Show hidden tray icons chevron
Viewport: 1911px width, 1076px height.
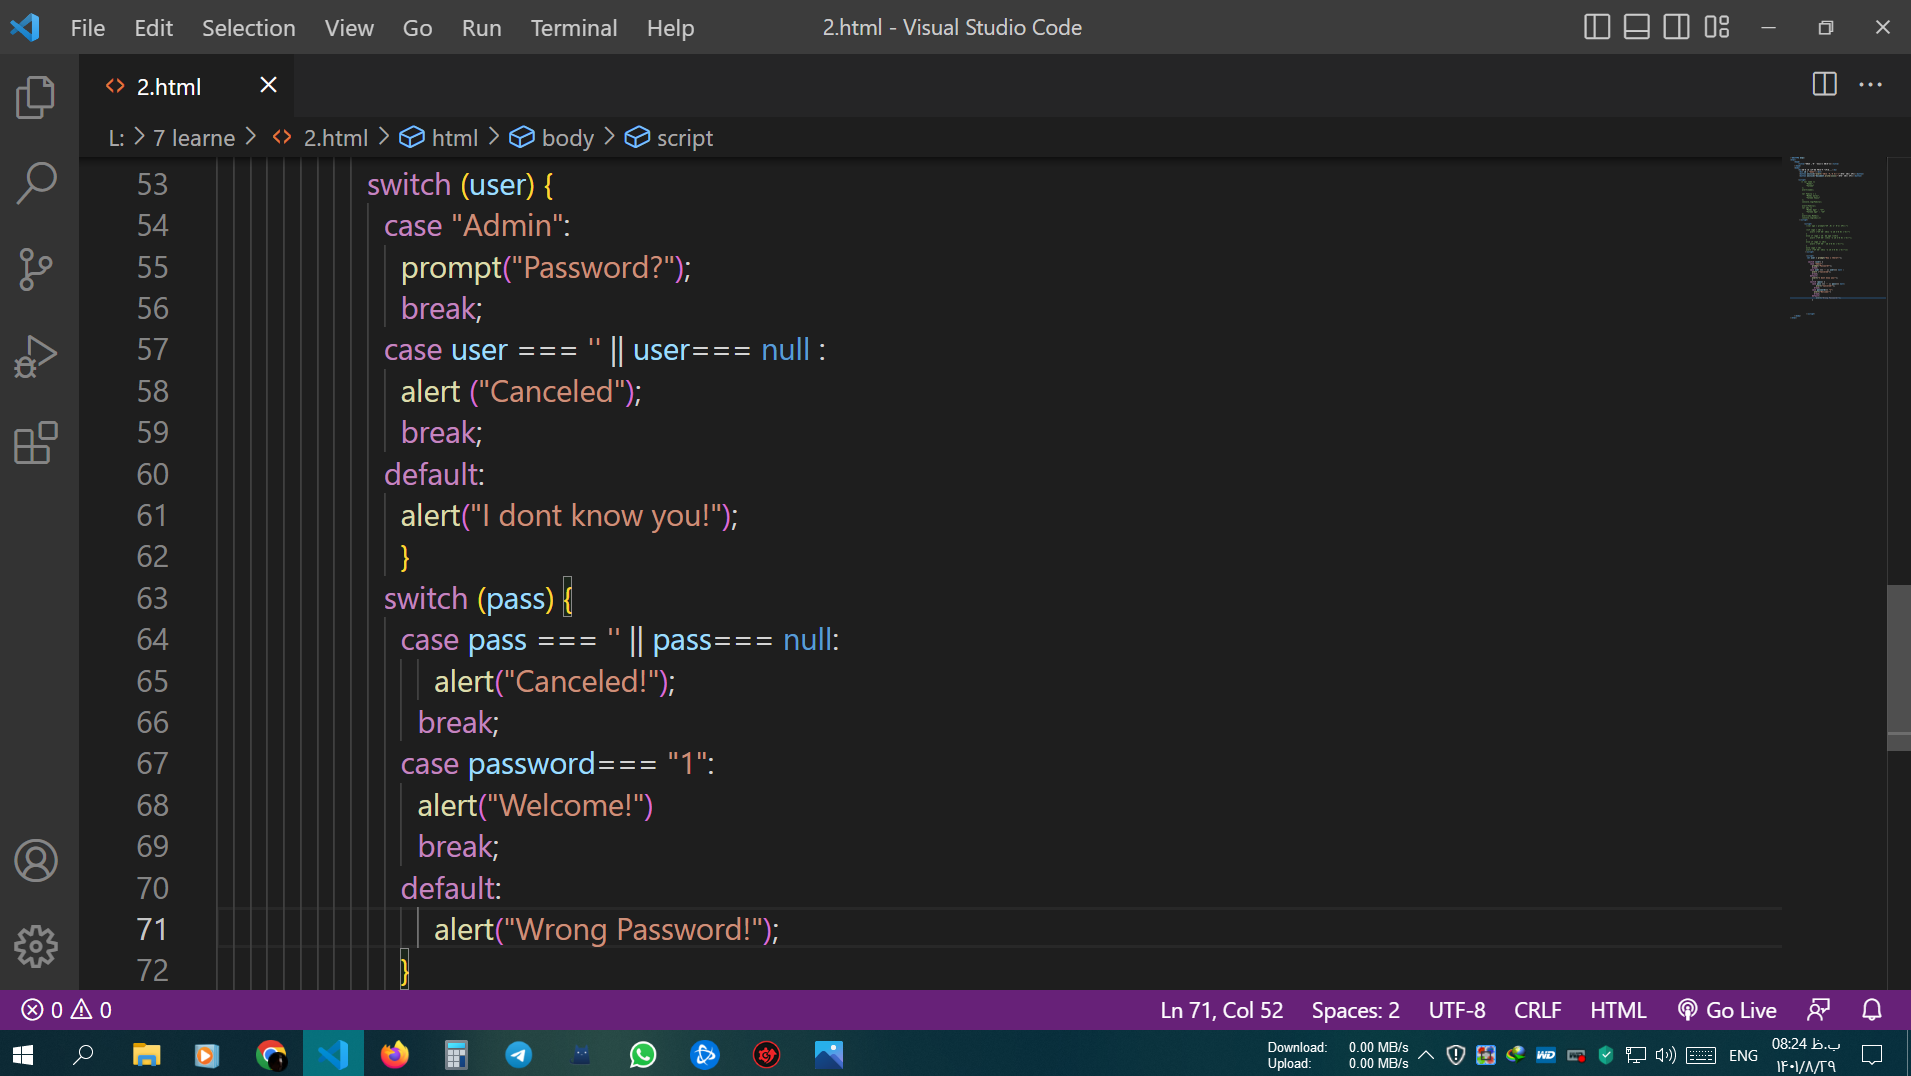1426,1055
